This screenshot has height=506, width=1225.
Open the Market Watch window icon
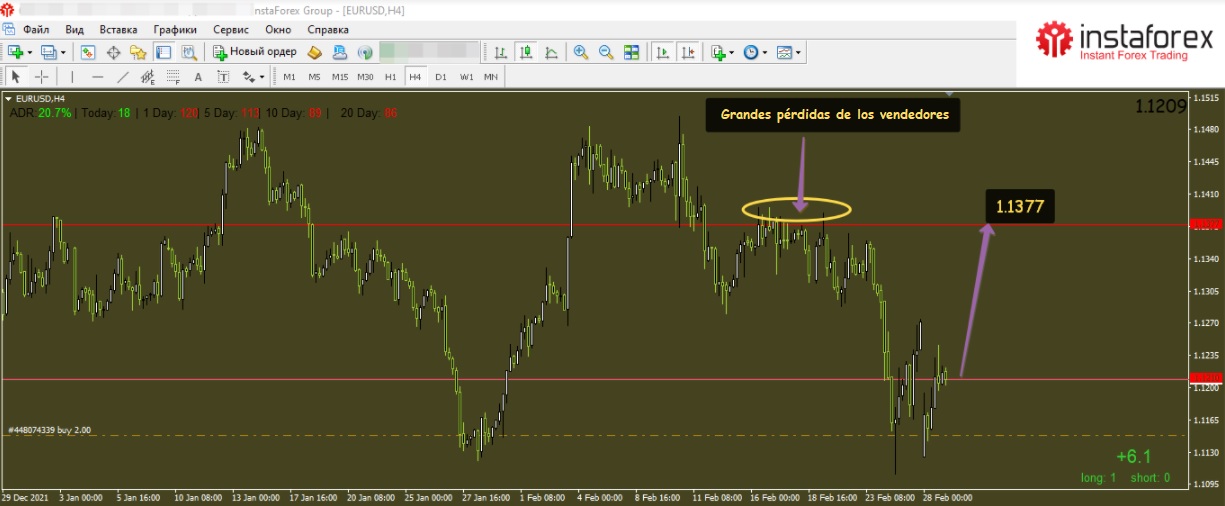[88, 52]
